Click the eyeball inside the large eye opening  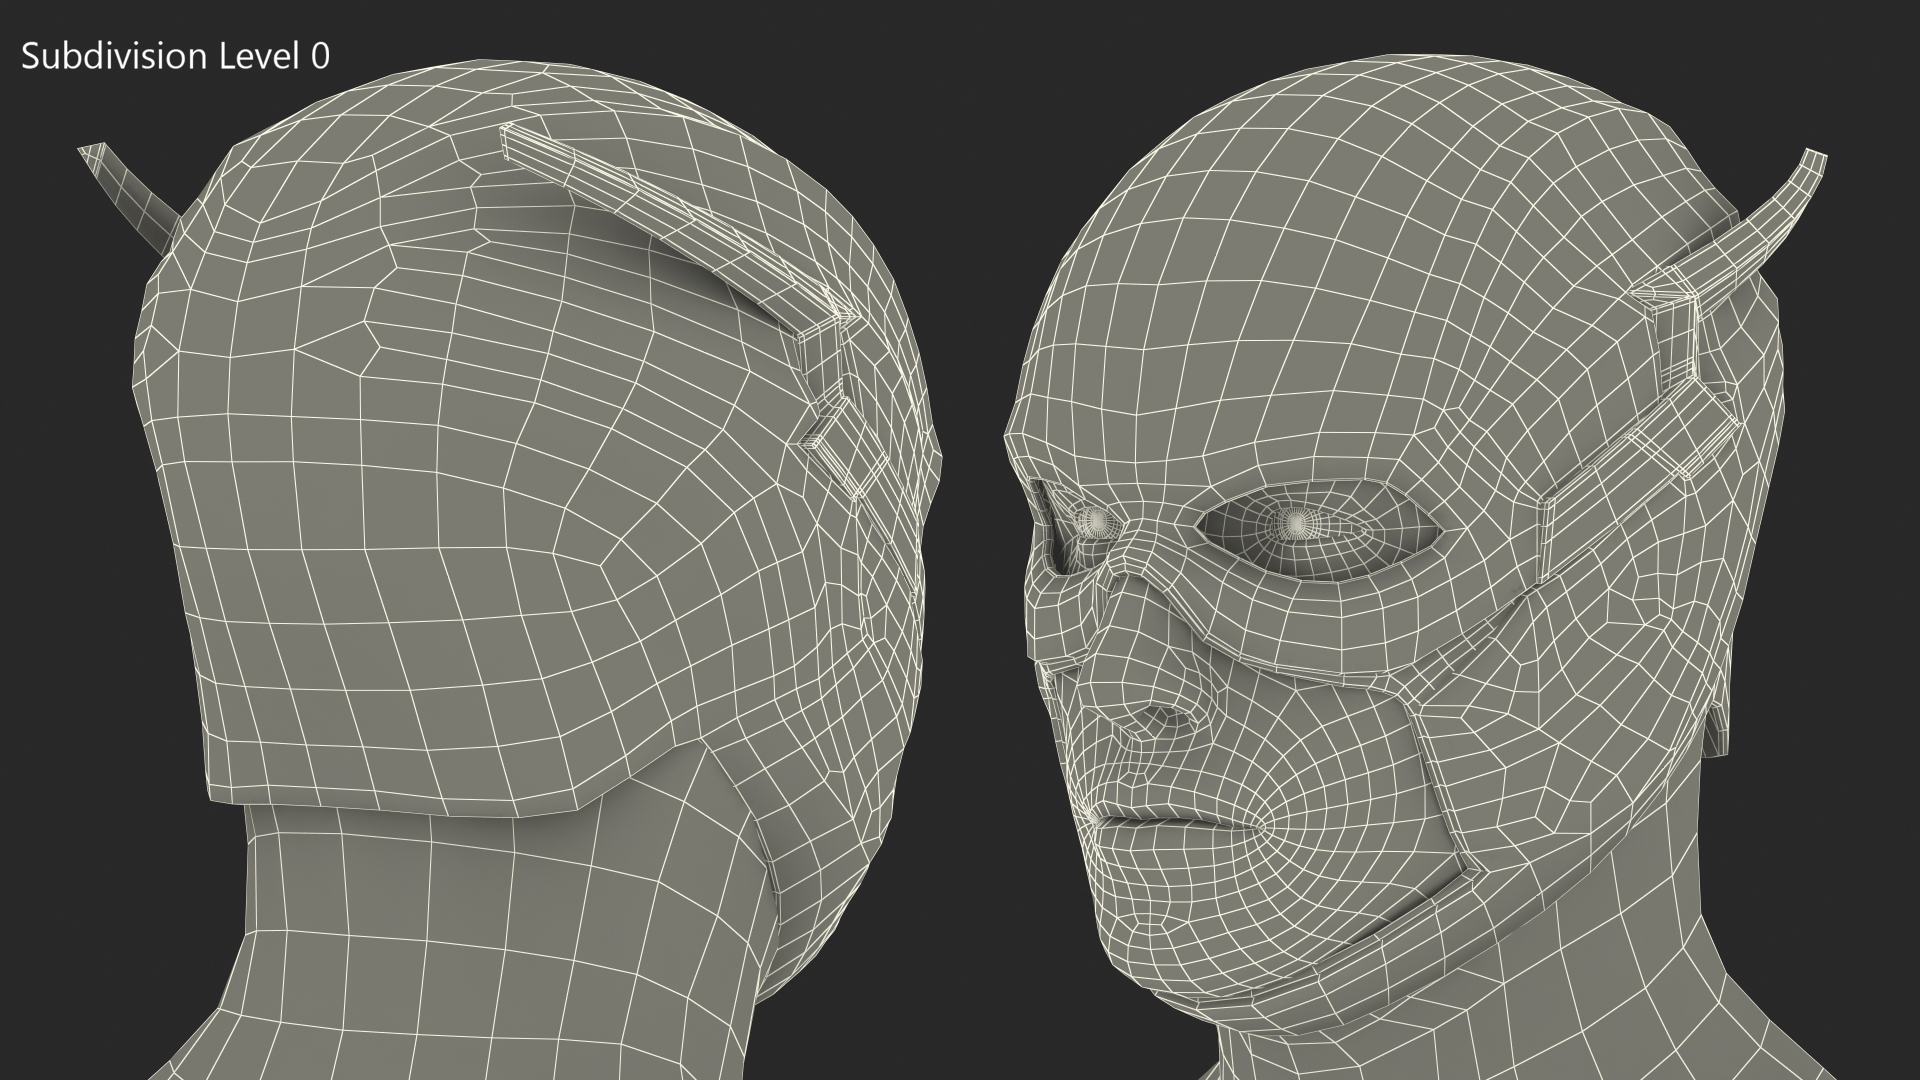[x=1296, y=522]
